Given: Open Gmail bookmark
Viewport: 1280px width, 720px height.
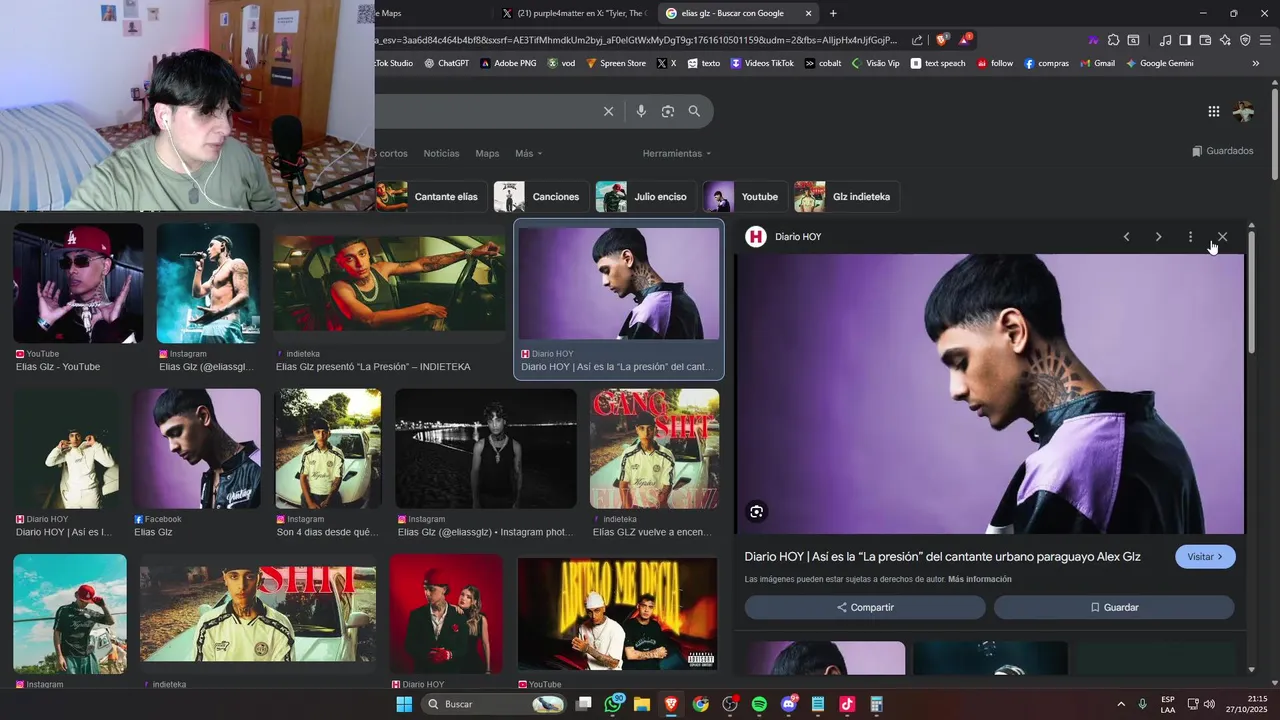Looking at the screenshot, I should tap(1097, 63).
